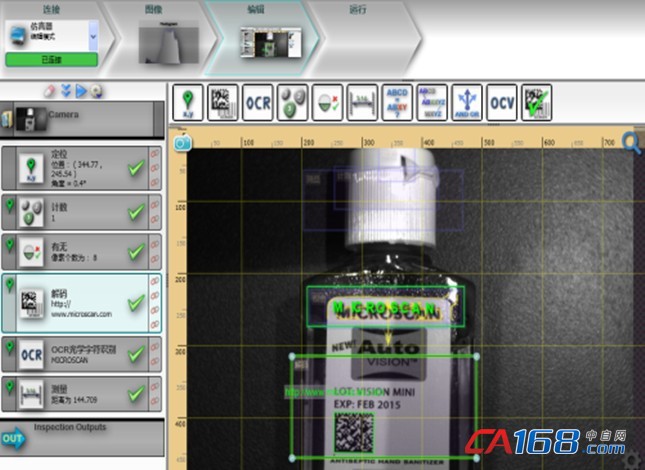
Task: Grab bottom-left handle of decode region box
Action: (292, 457)
